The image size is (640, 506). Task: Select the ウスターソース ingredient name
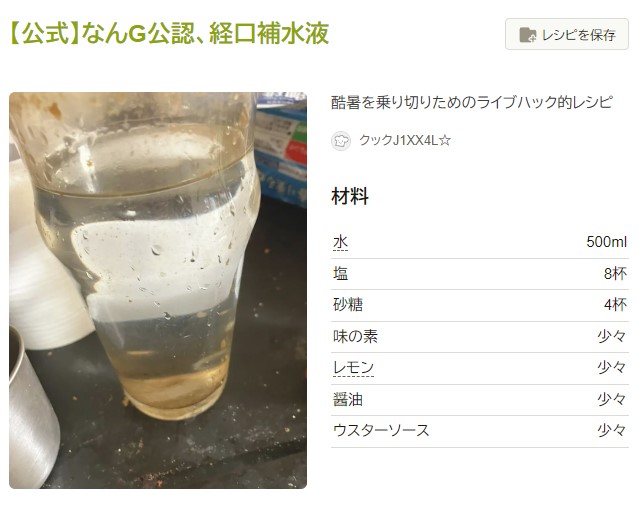click(381, 431)
